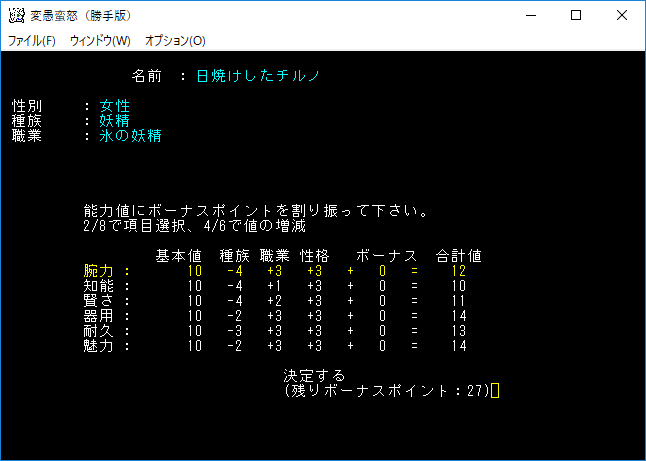Click the character name 日焼けしたチルノ

coord(258,76)
